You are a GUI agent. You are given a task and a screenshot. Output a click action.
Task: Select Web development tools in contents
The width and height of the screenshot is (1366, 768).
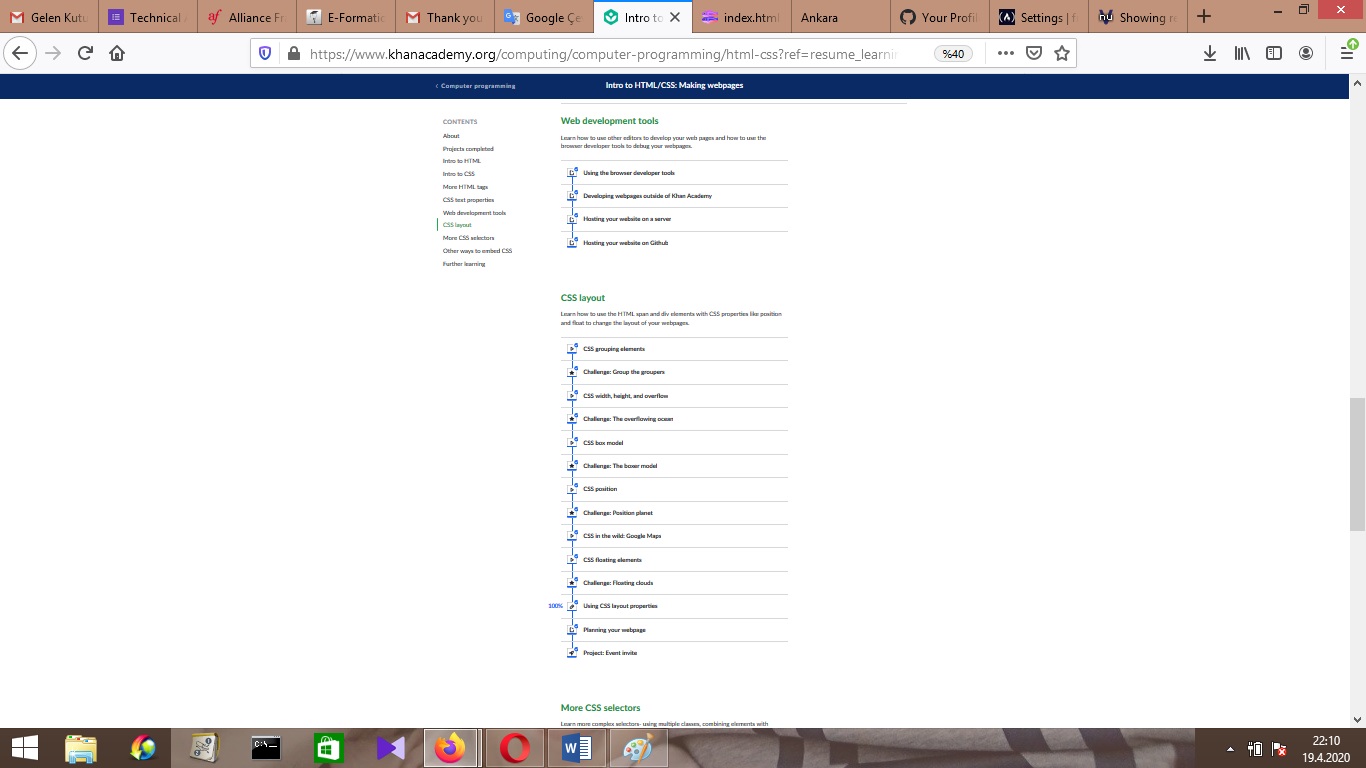point(474,213)
